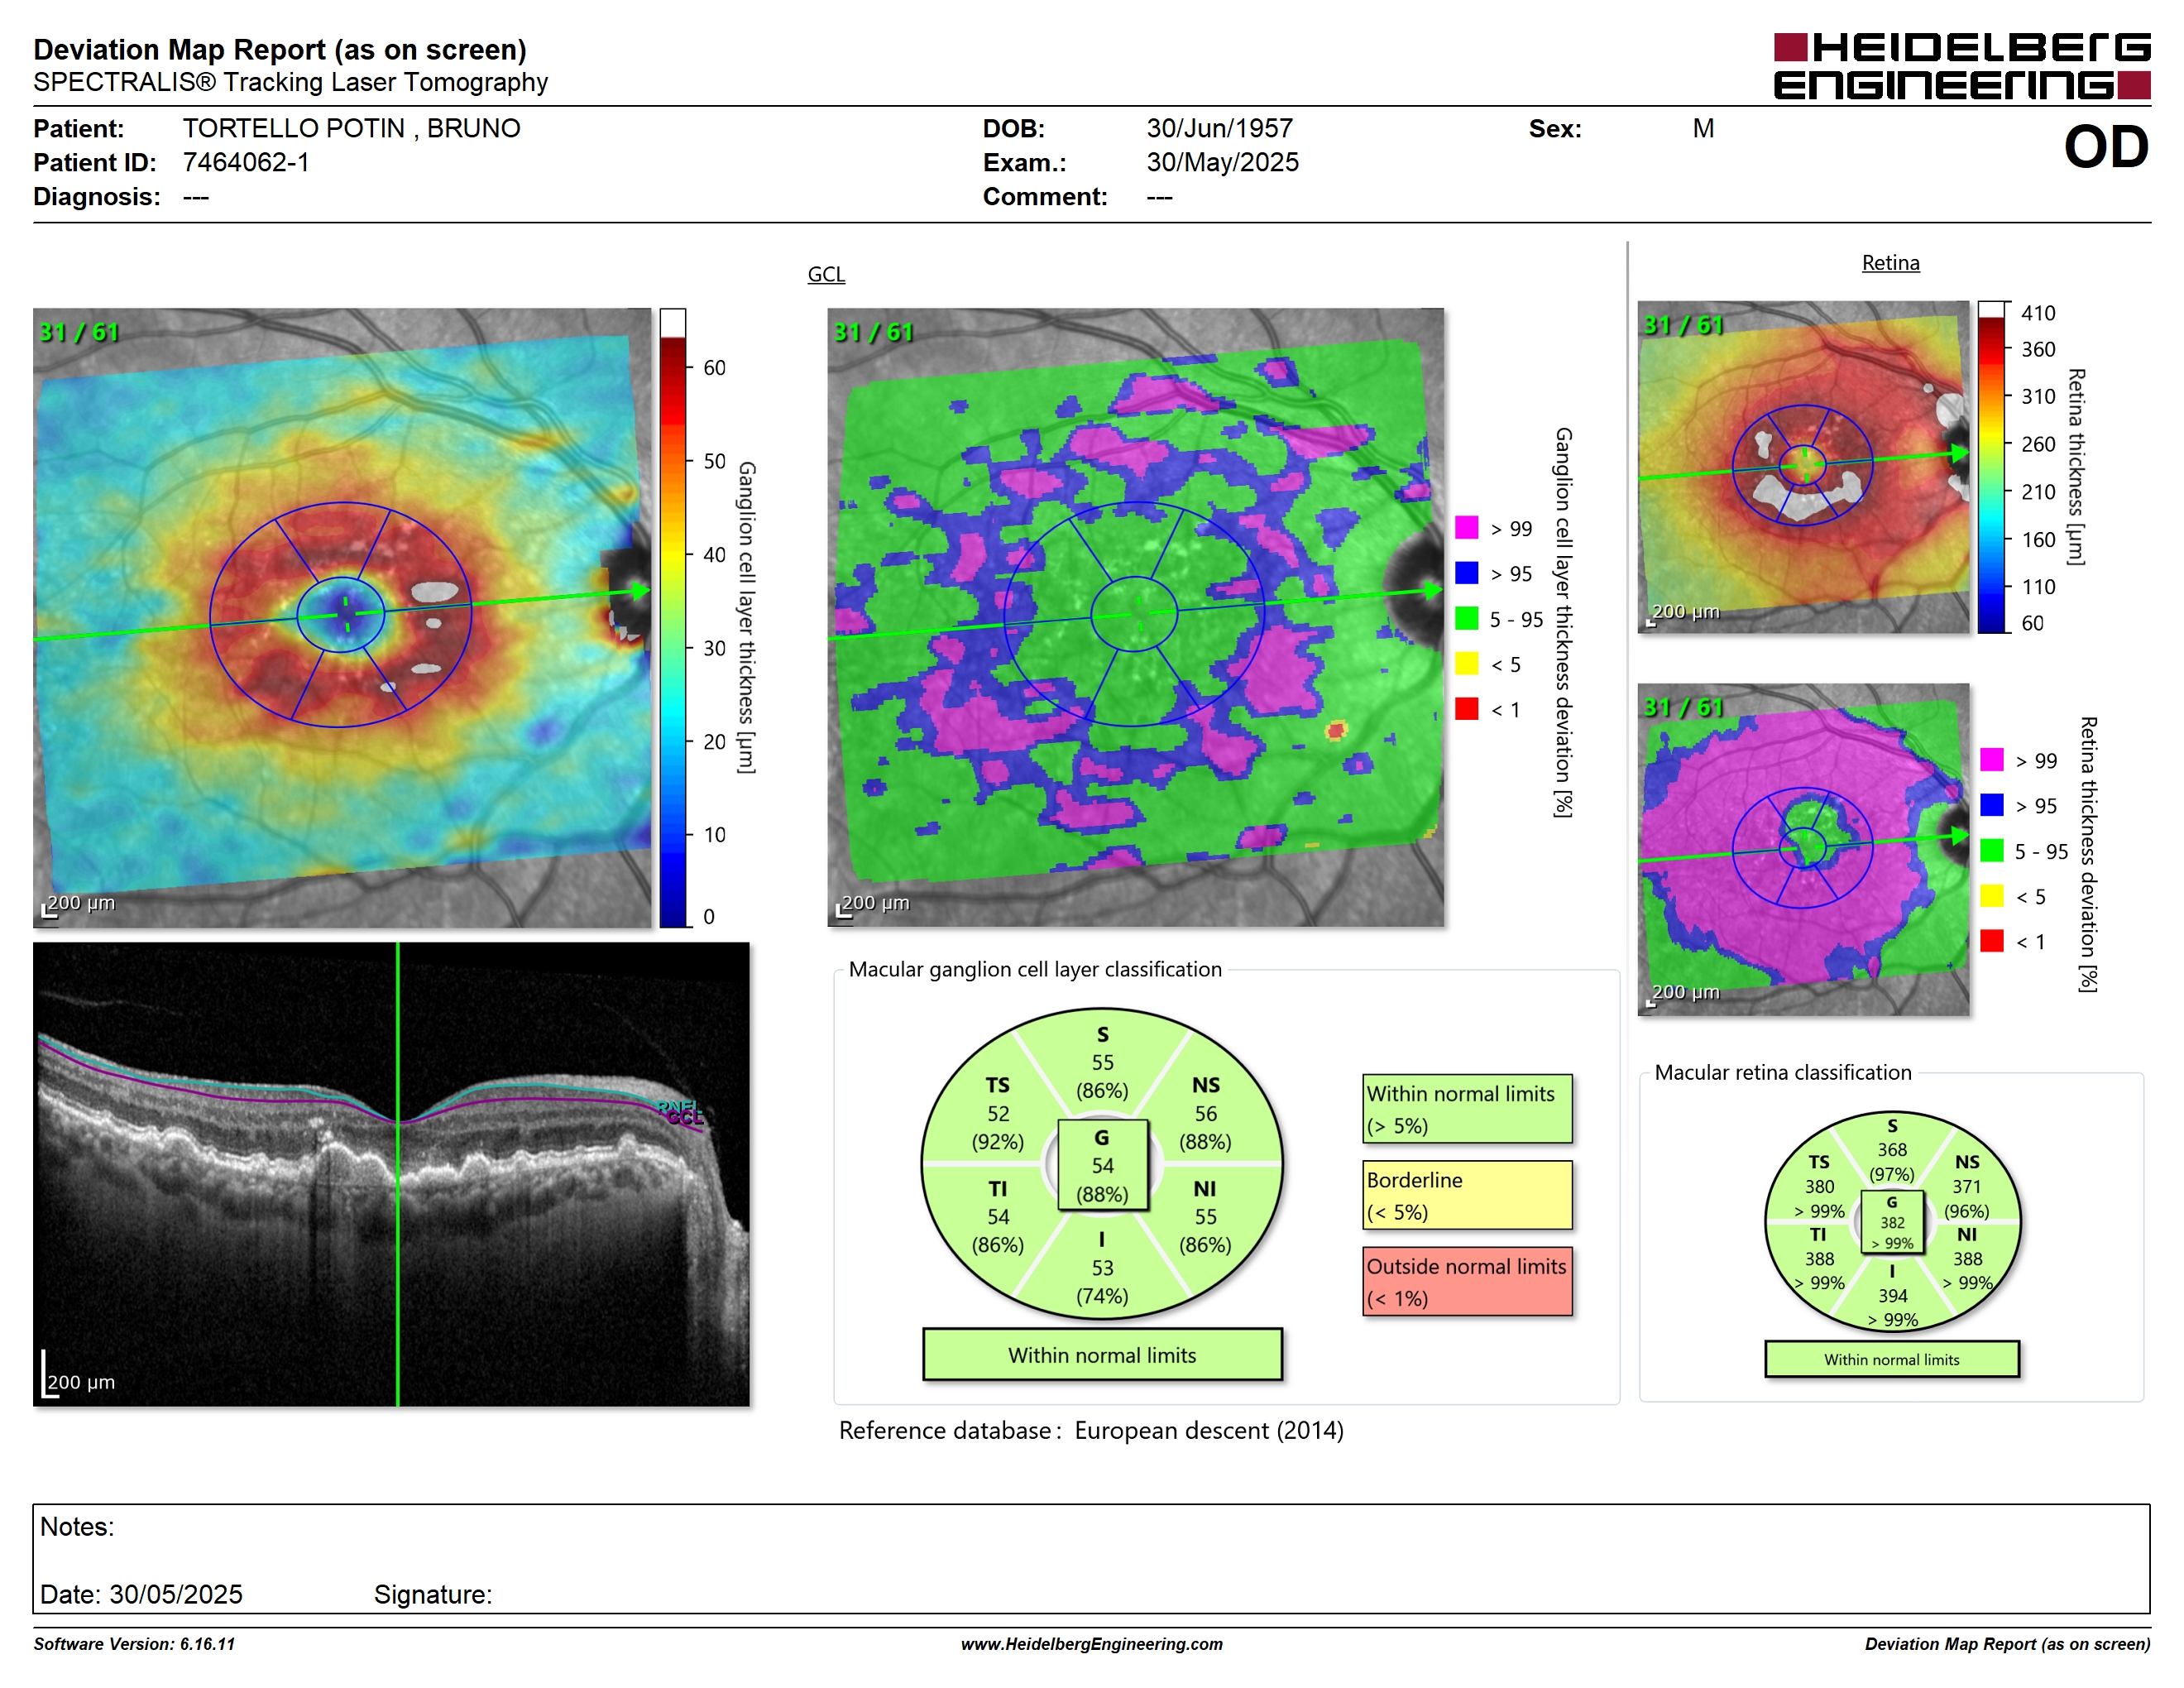Click the 'Macular ganglion cell layer classification' heading

pos(1035,969)
